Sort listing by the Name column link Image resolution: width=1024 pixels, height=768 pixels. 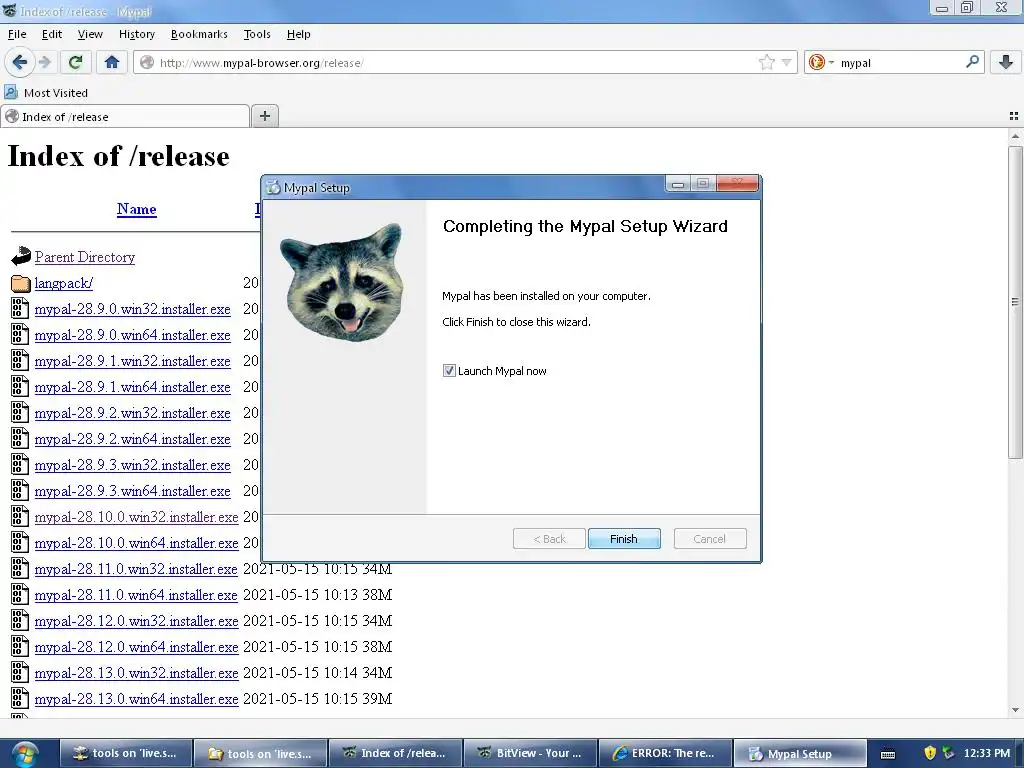click(136, 209)
